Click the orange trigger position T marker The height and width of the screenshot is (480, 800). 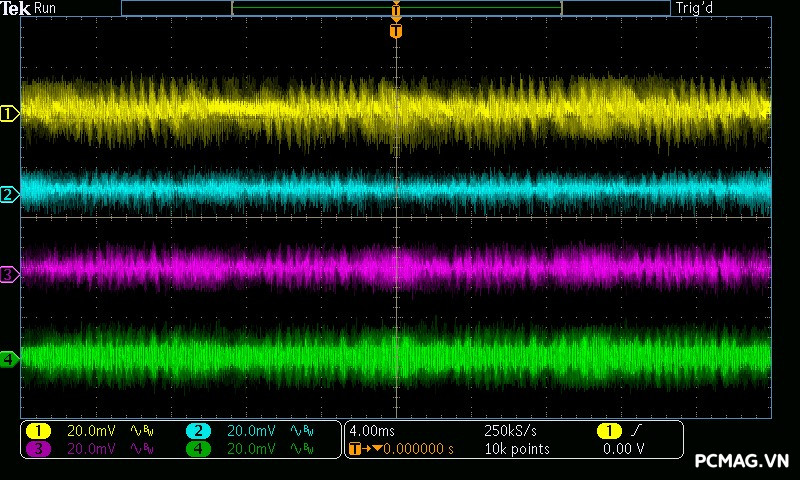(396, 31)
